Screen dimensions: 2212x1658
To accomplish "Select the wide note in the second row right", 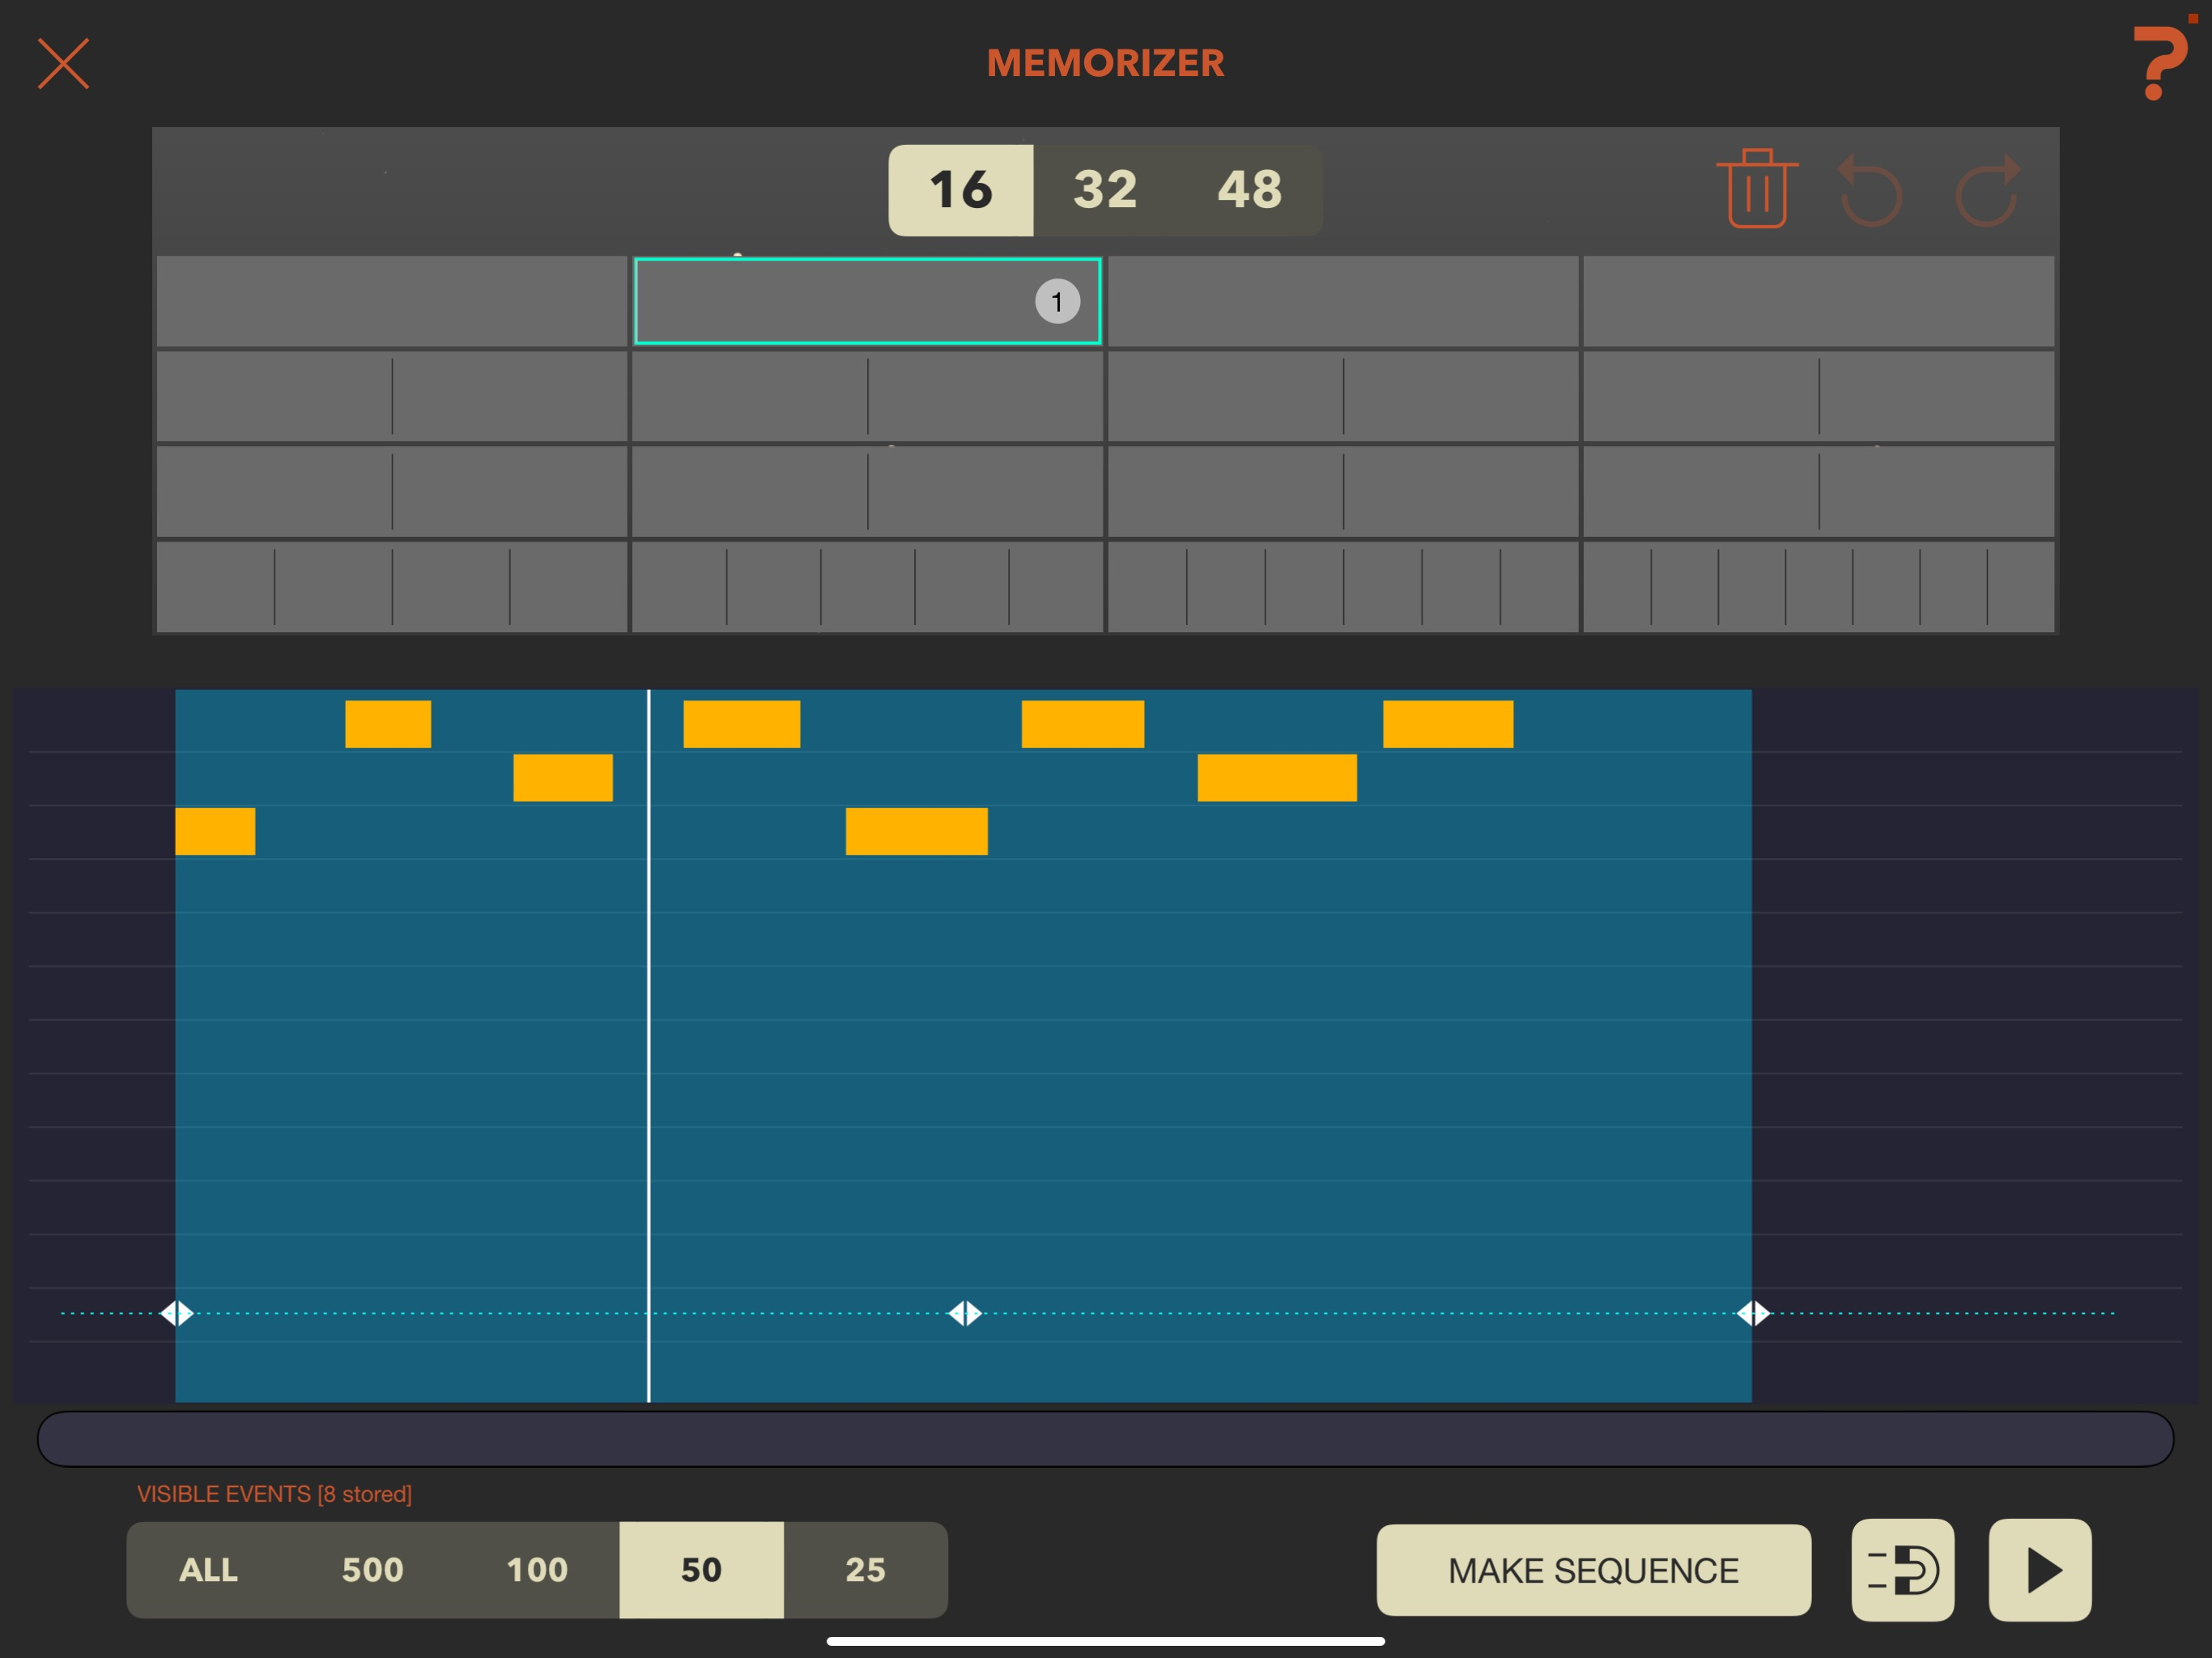I will click(x=1277, y=778).
